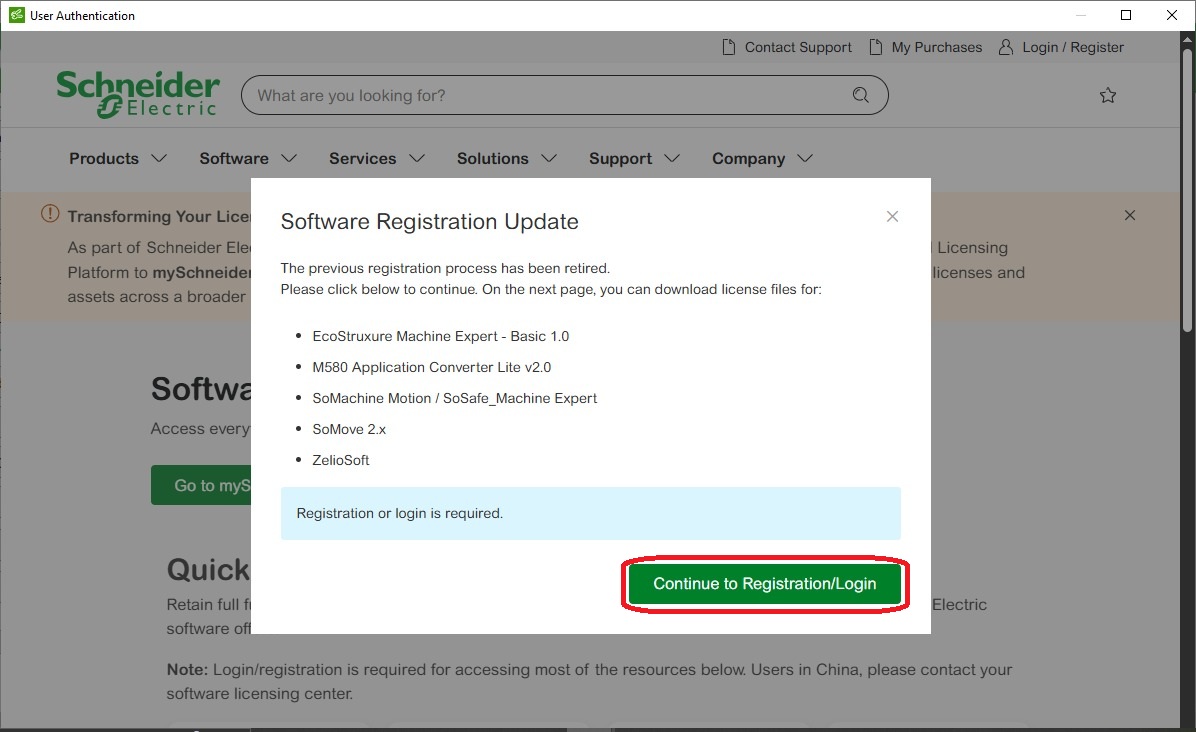Click the My Purchases document icon
1196x732 pixels.
coord(876,47)
